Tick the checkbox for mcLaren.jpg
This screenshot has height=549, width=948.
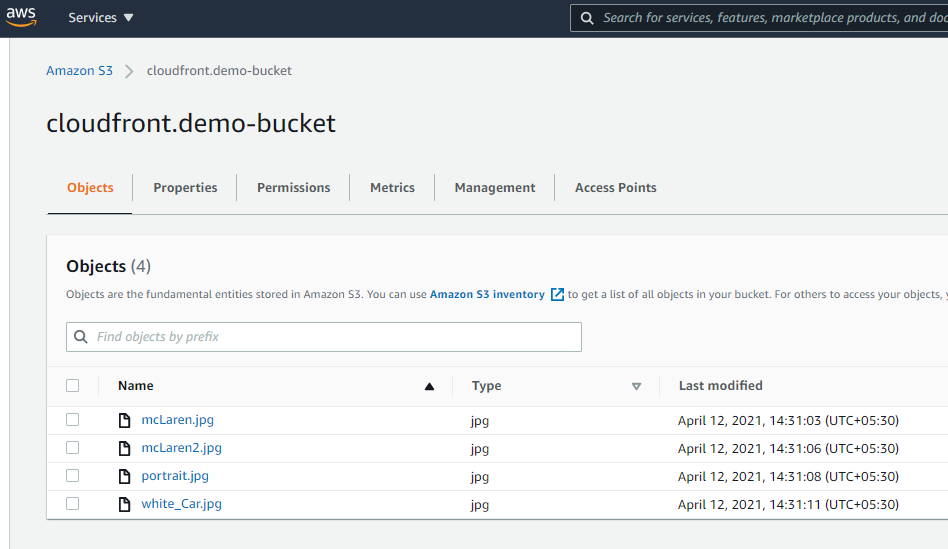click(x=72, y=420)
